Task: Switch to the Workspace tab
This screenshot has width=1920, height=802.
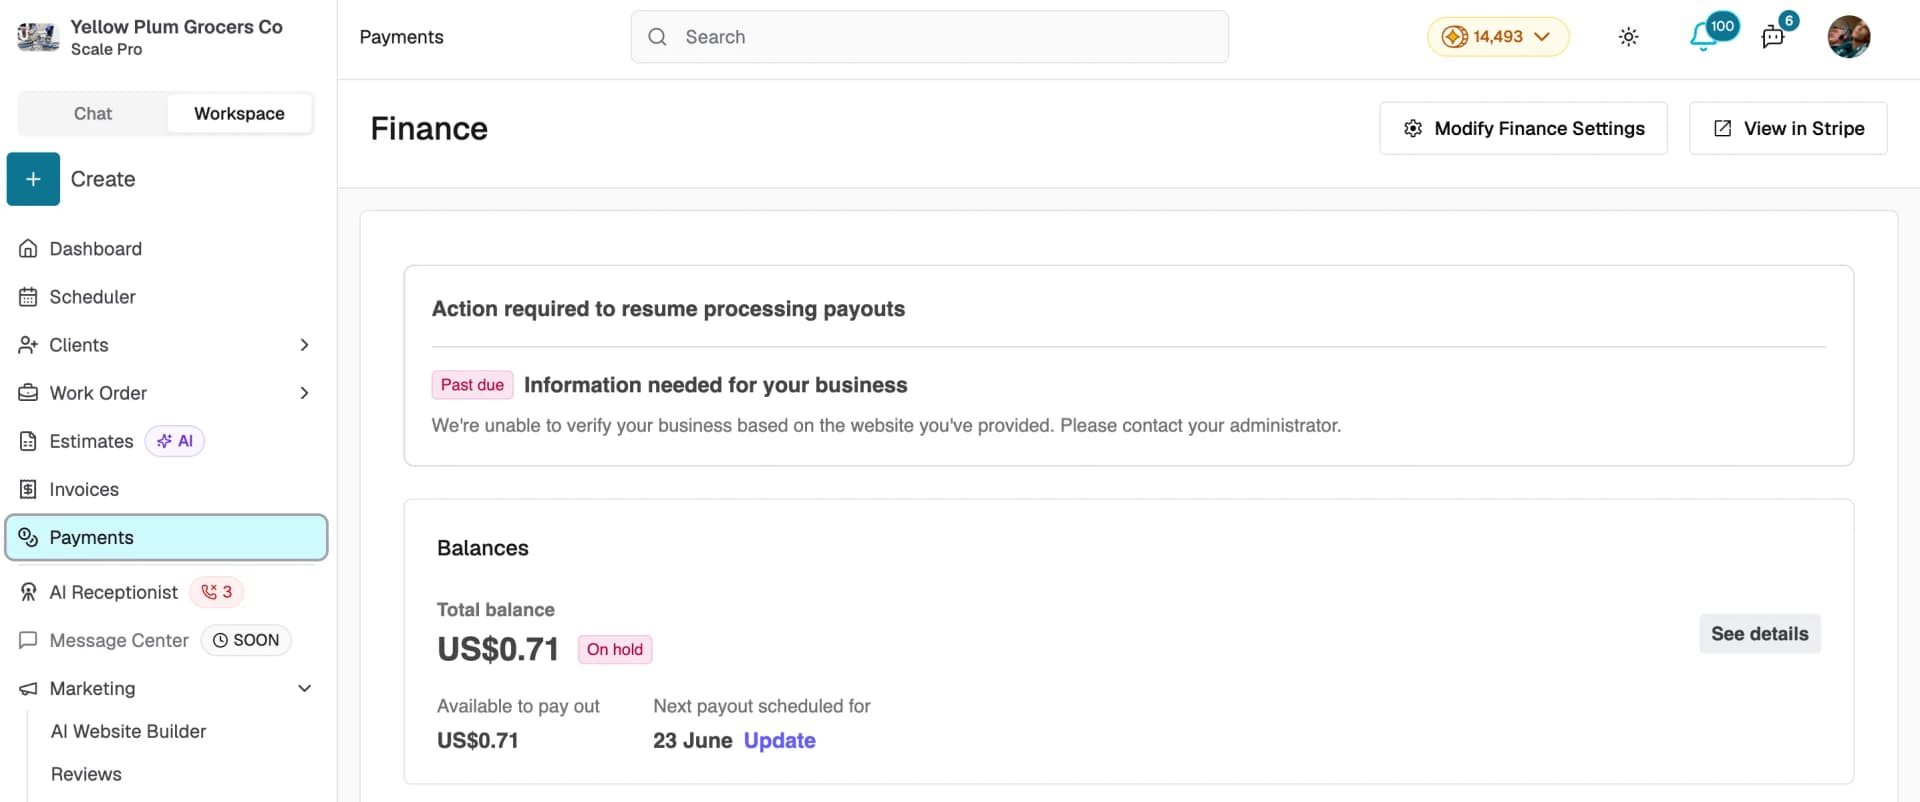Action: pyautogui.click(x=239, y=114)
